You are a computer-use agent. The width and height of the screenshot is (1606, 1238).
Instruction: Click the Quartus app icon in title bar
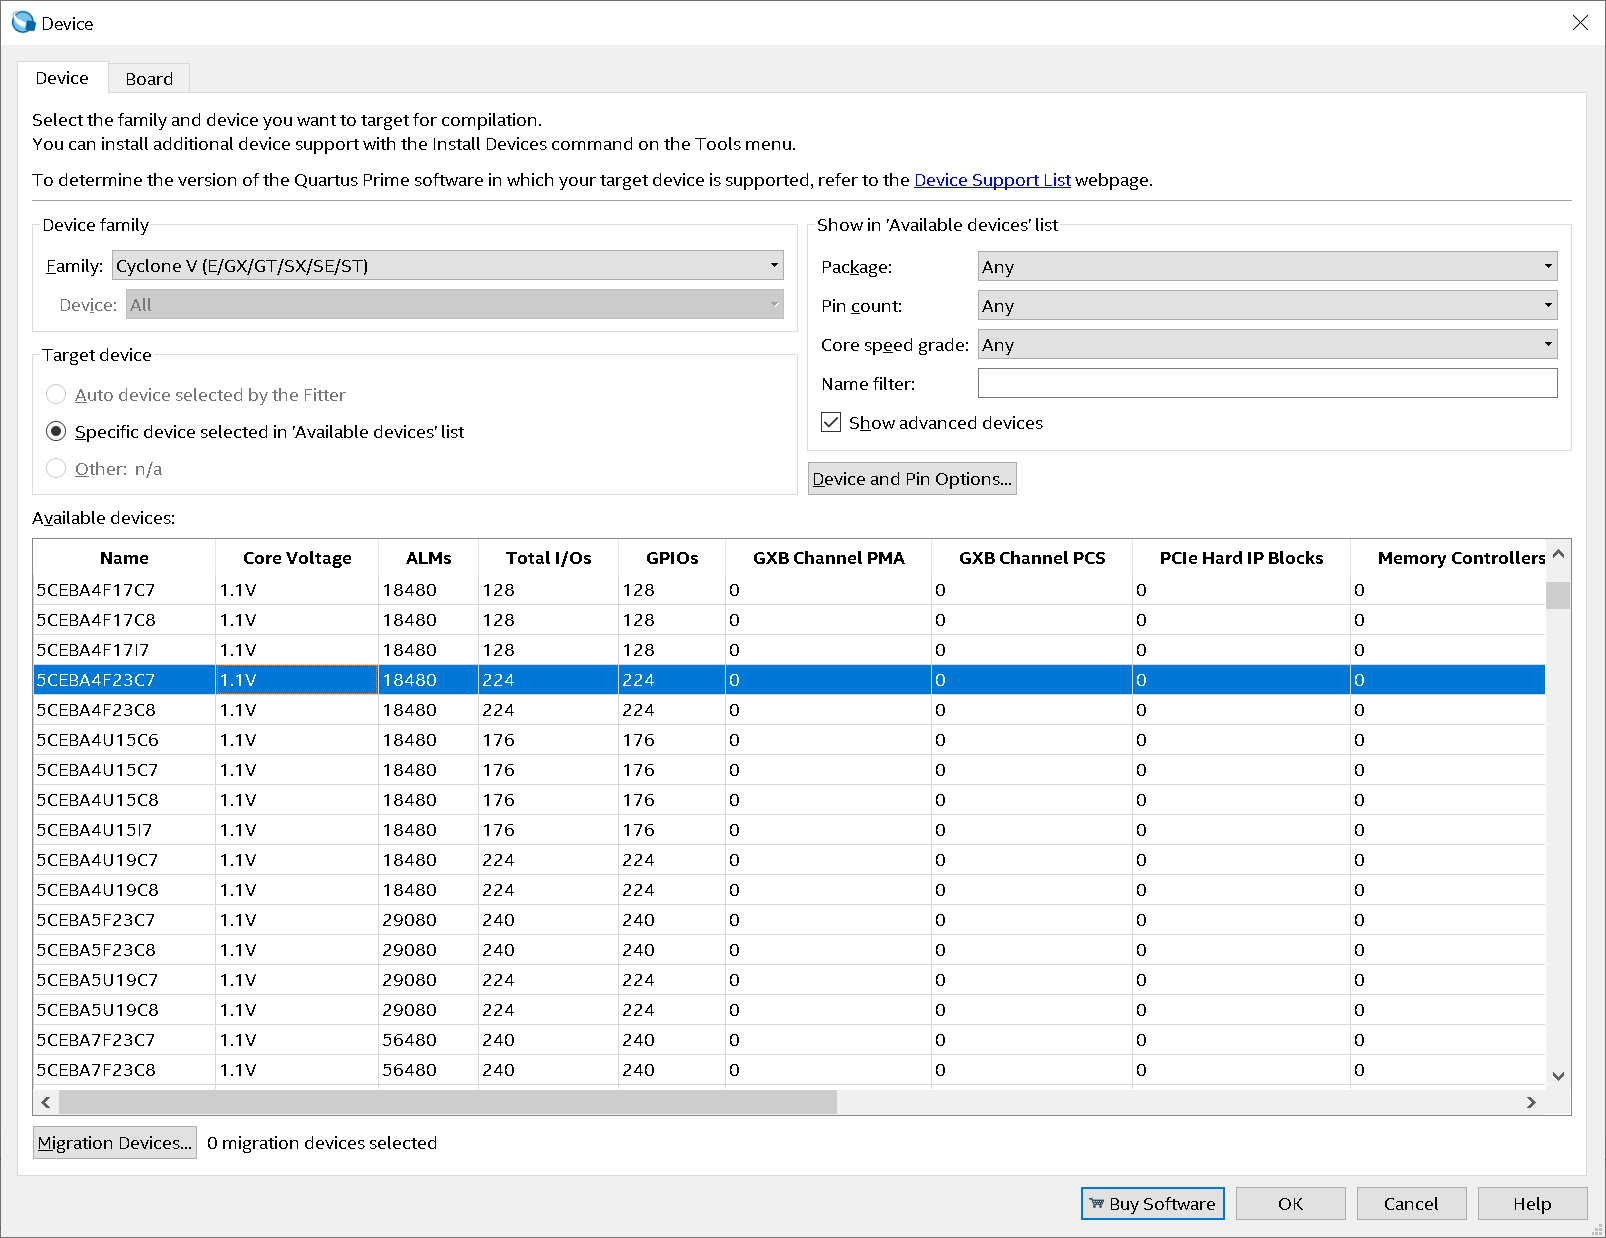(23, 22)
